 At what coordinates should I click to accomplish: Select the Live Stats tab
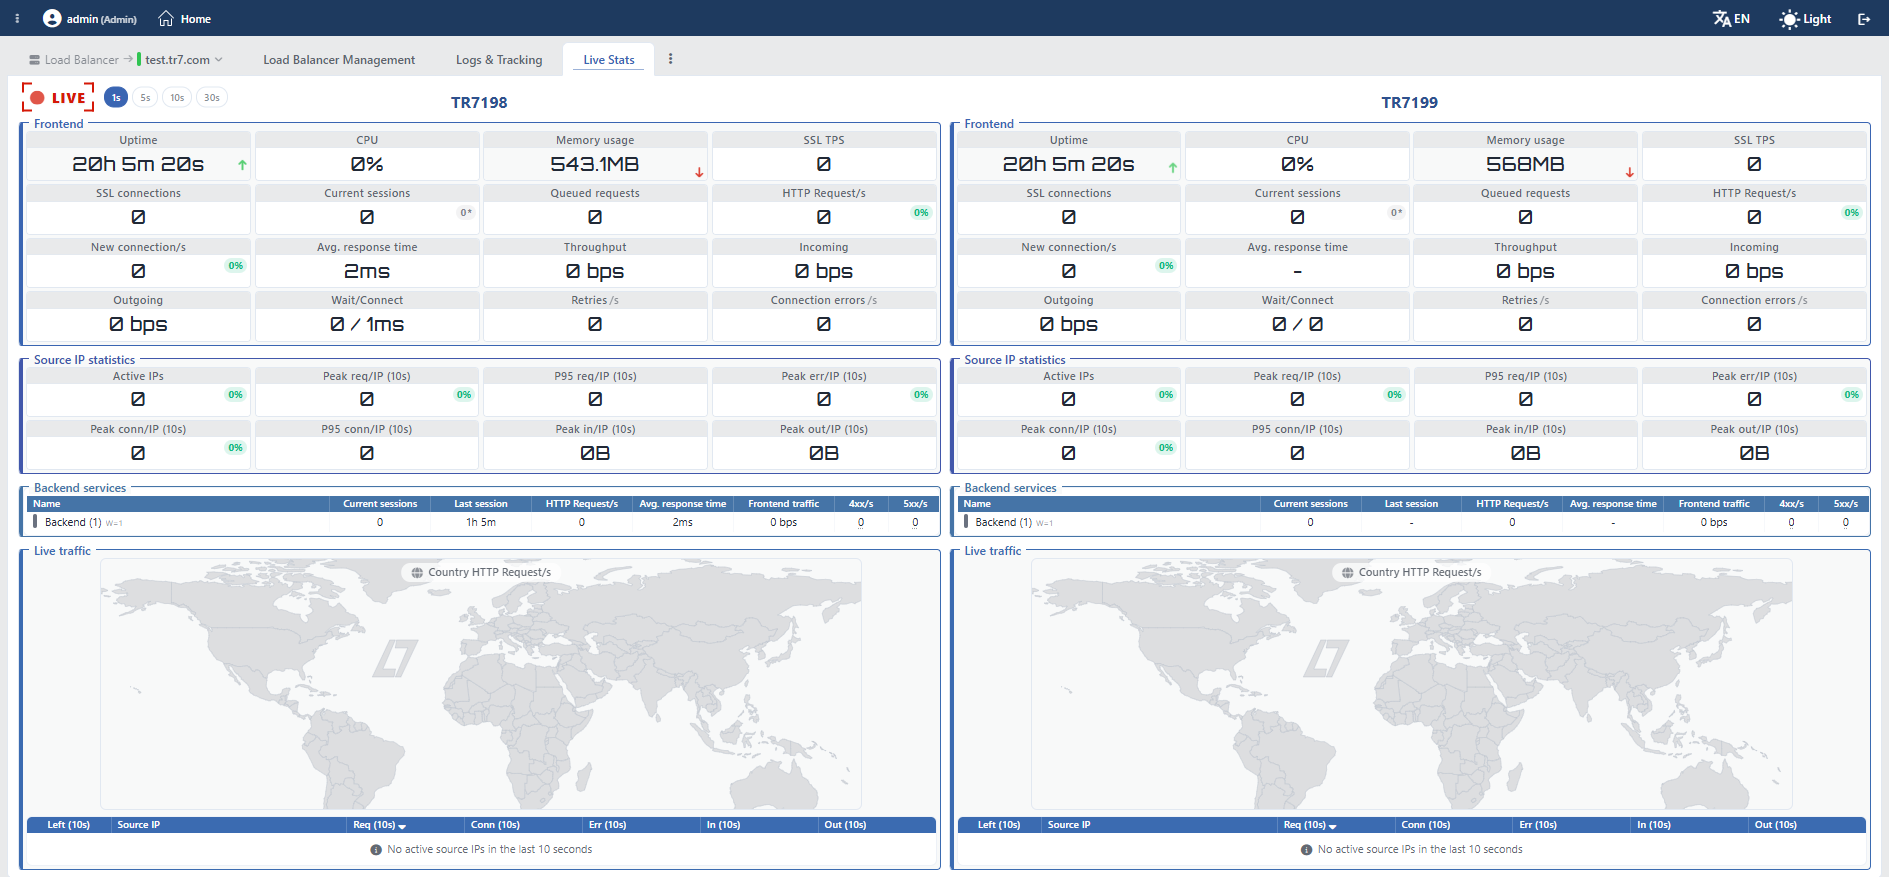click(x=609, y=60)
